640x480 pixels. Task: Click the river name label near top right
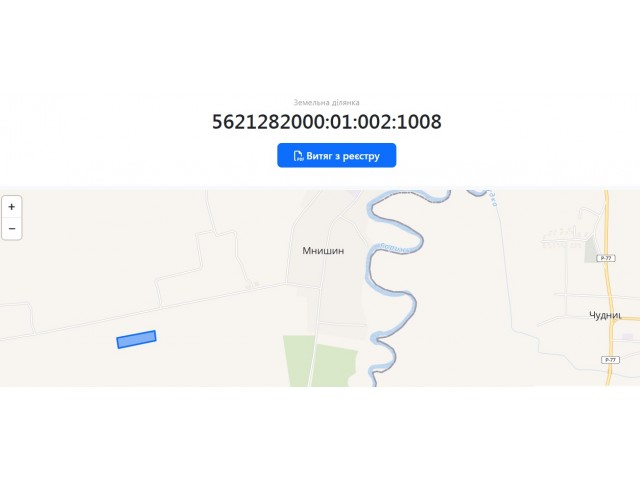tap(493, 198)
